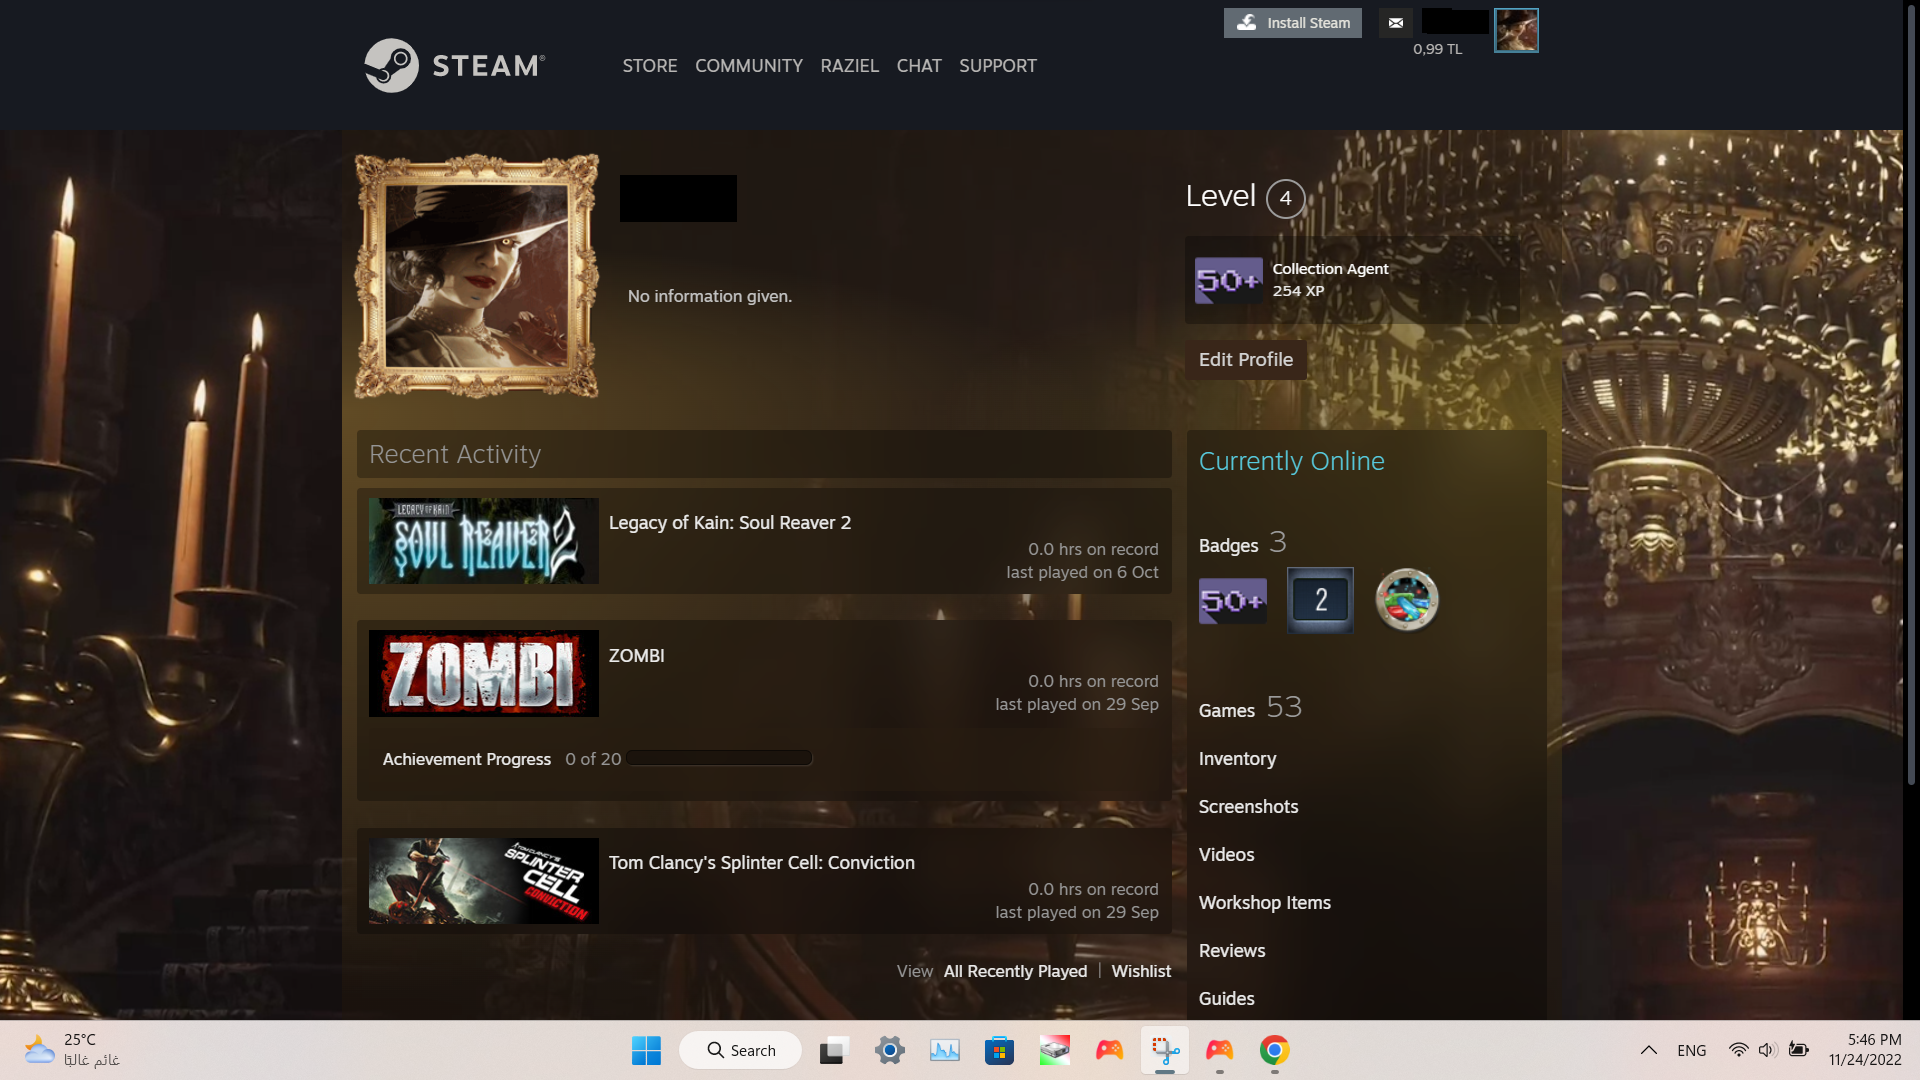
Task: Open the Games list link
Action: coord(1227,710)
